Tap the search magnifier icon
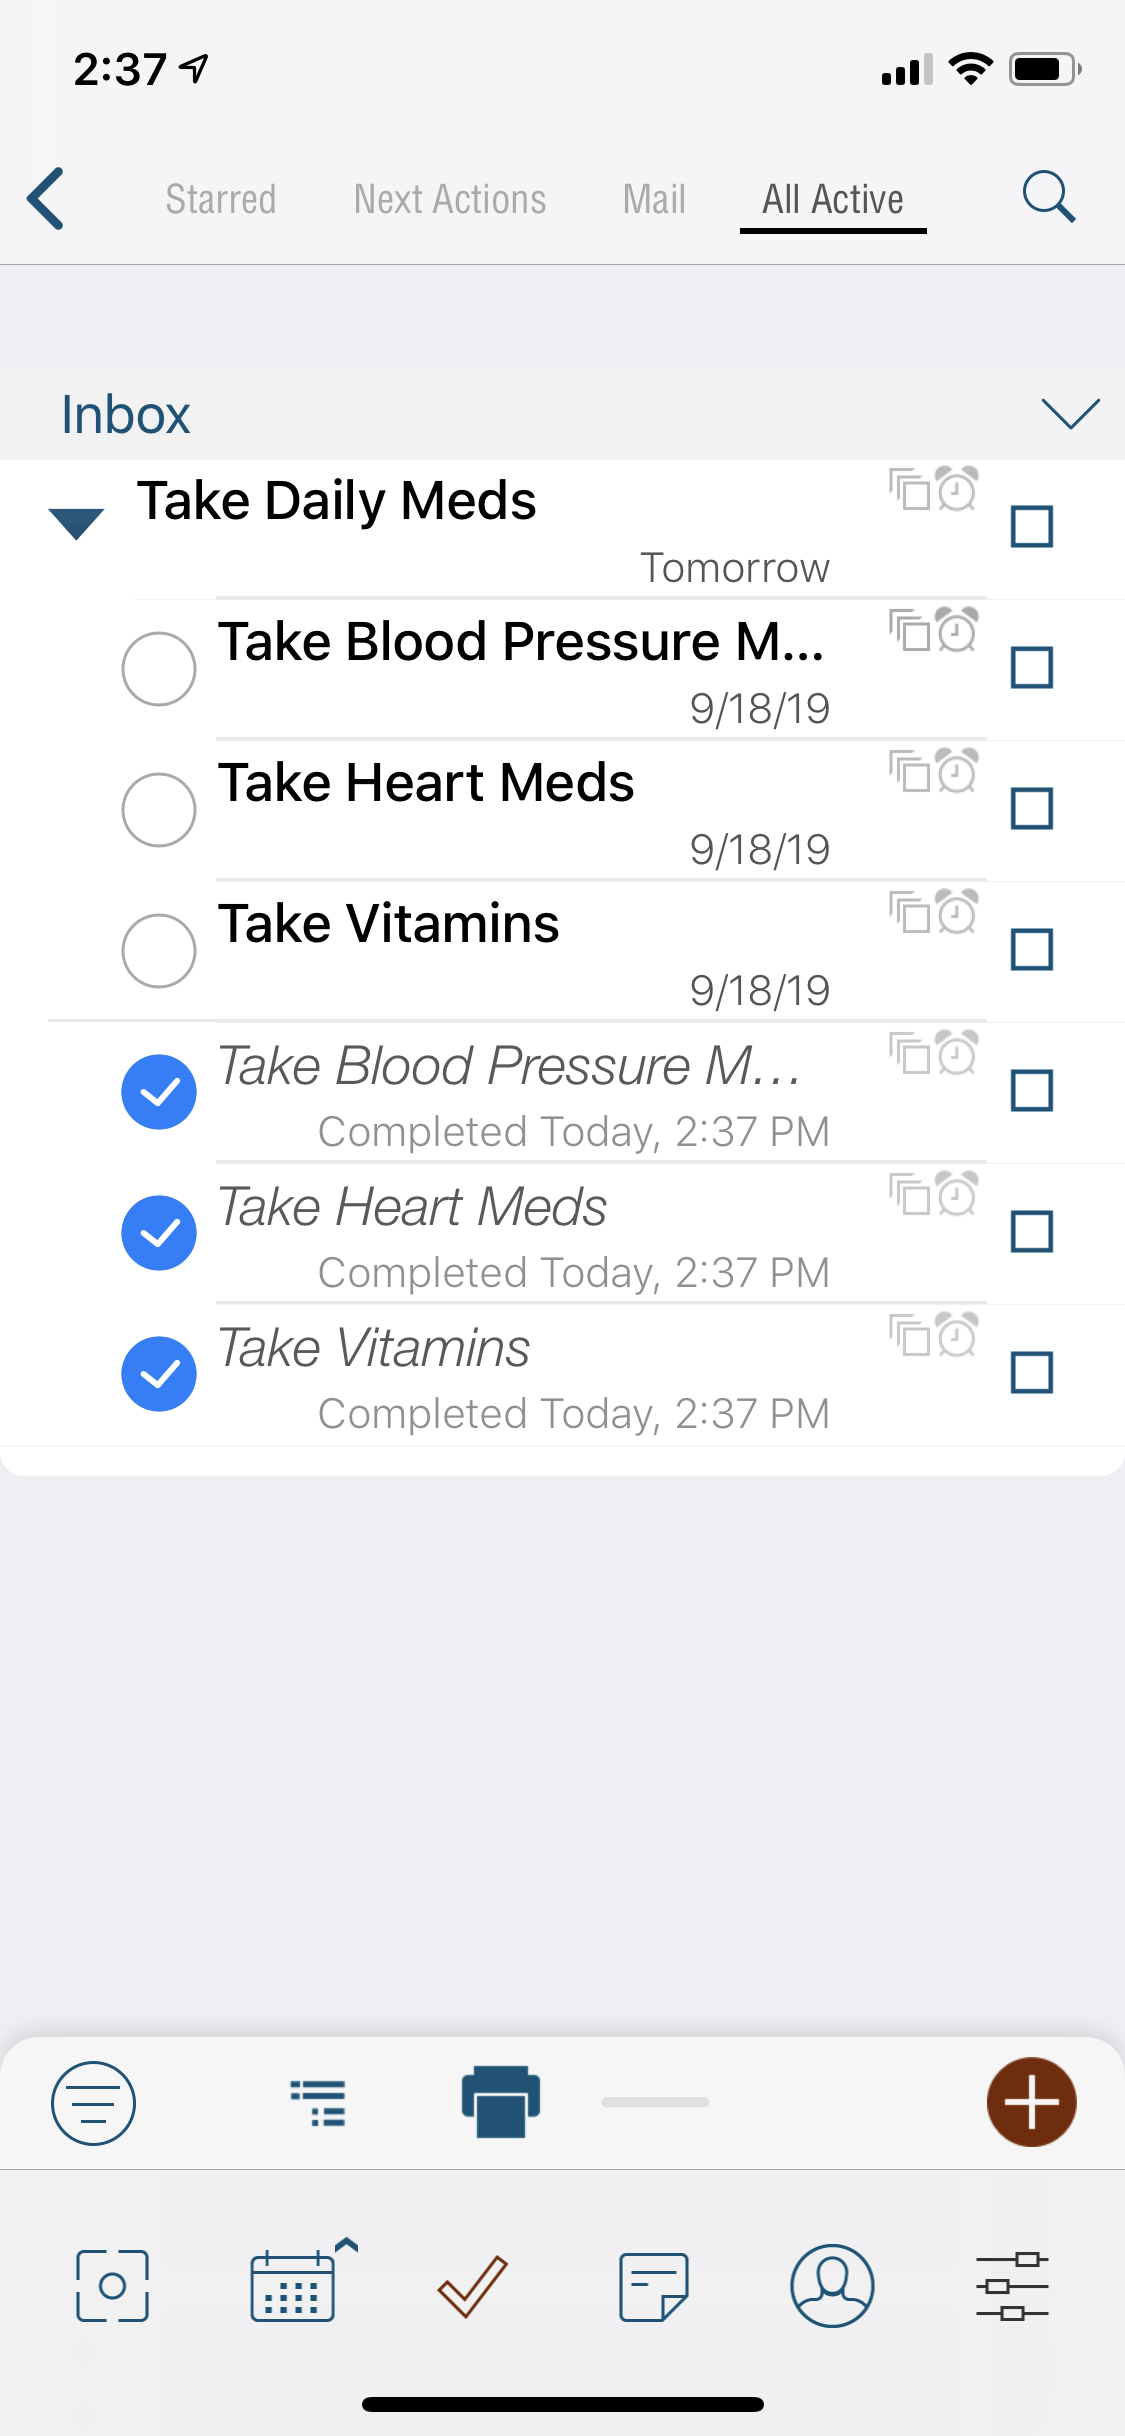The width and height of the screenshot is (1125, 2436). click(x=1048, y=196)
